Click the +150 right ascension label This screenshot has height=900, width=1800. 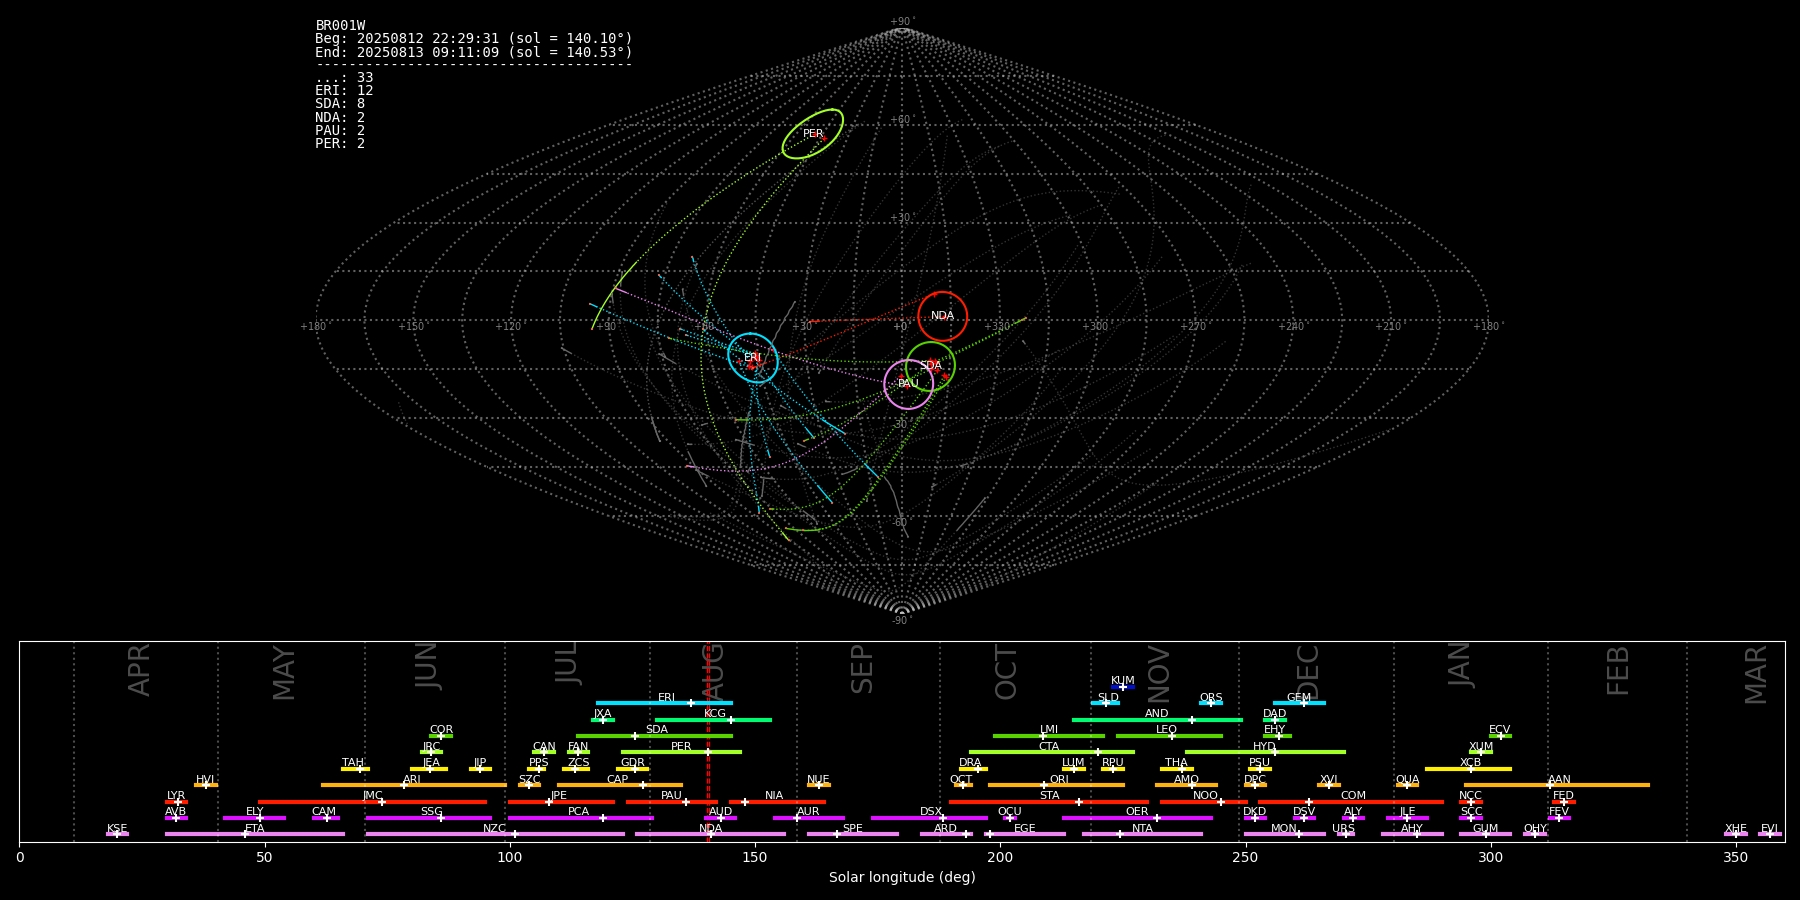(x=411, y=327)
